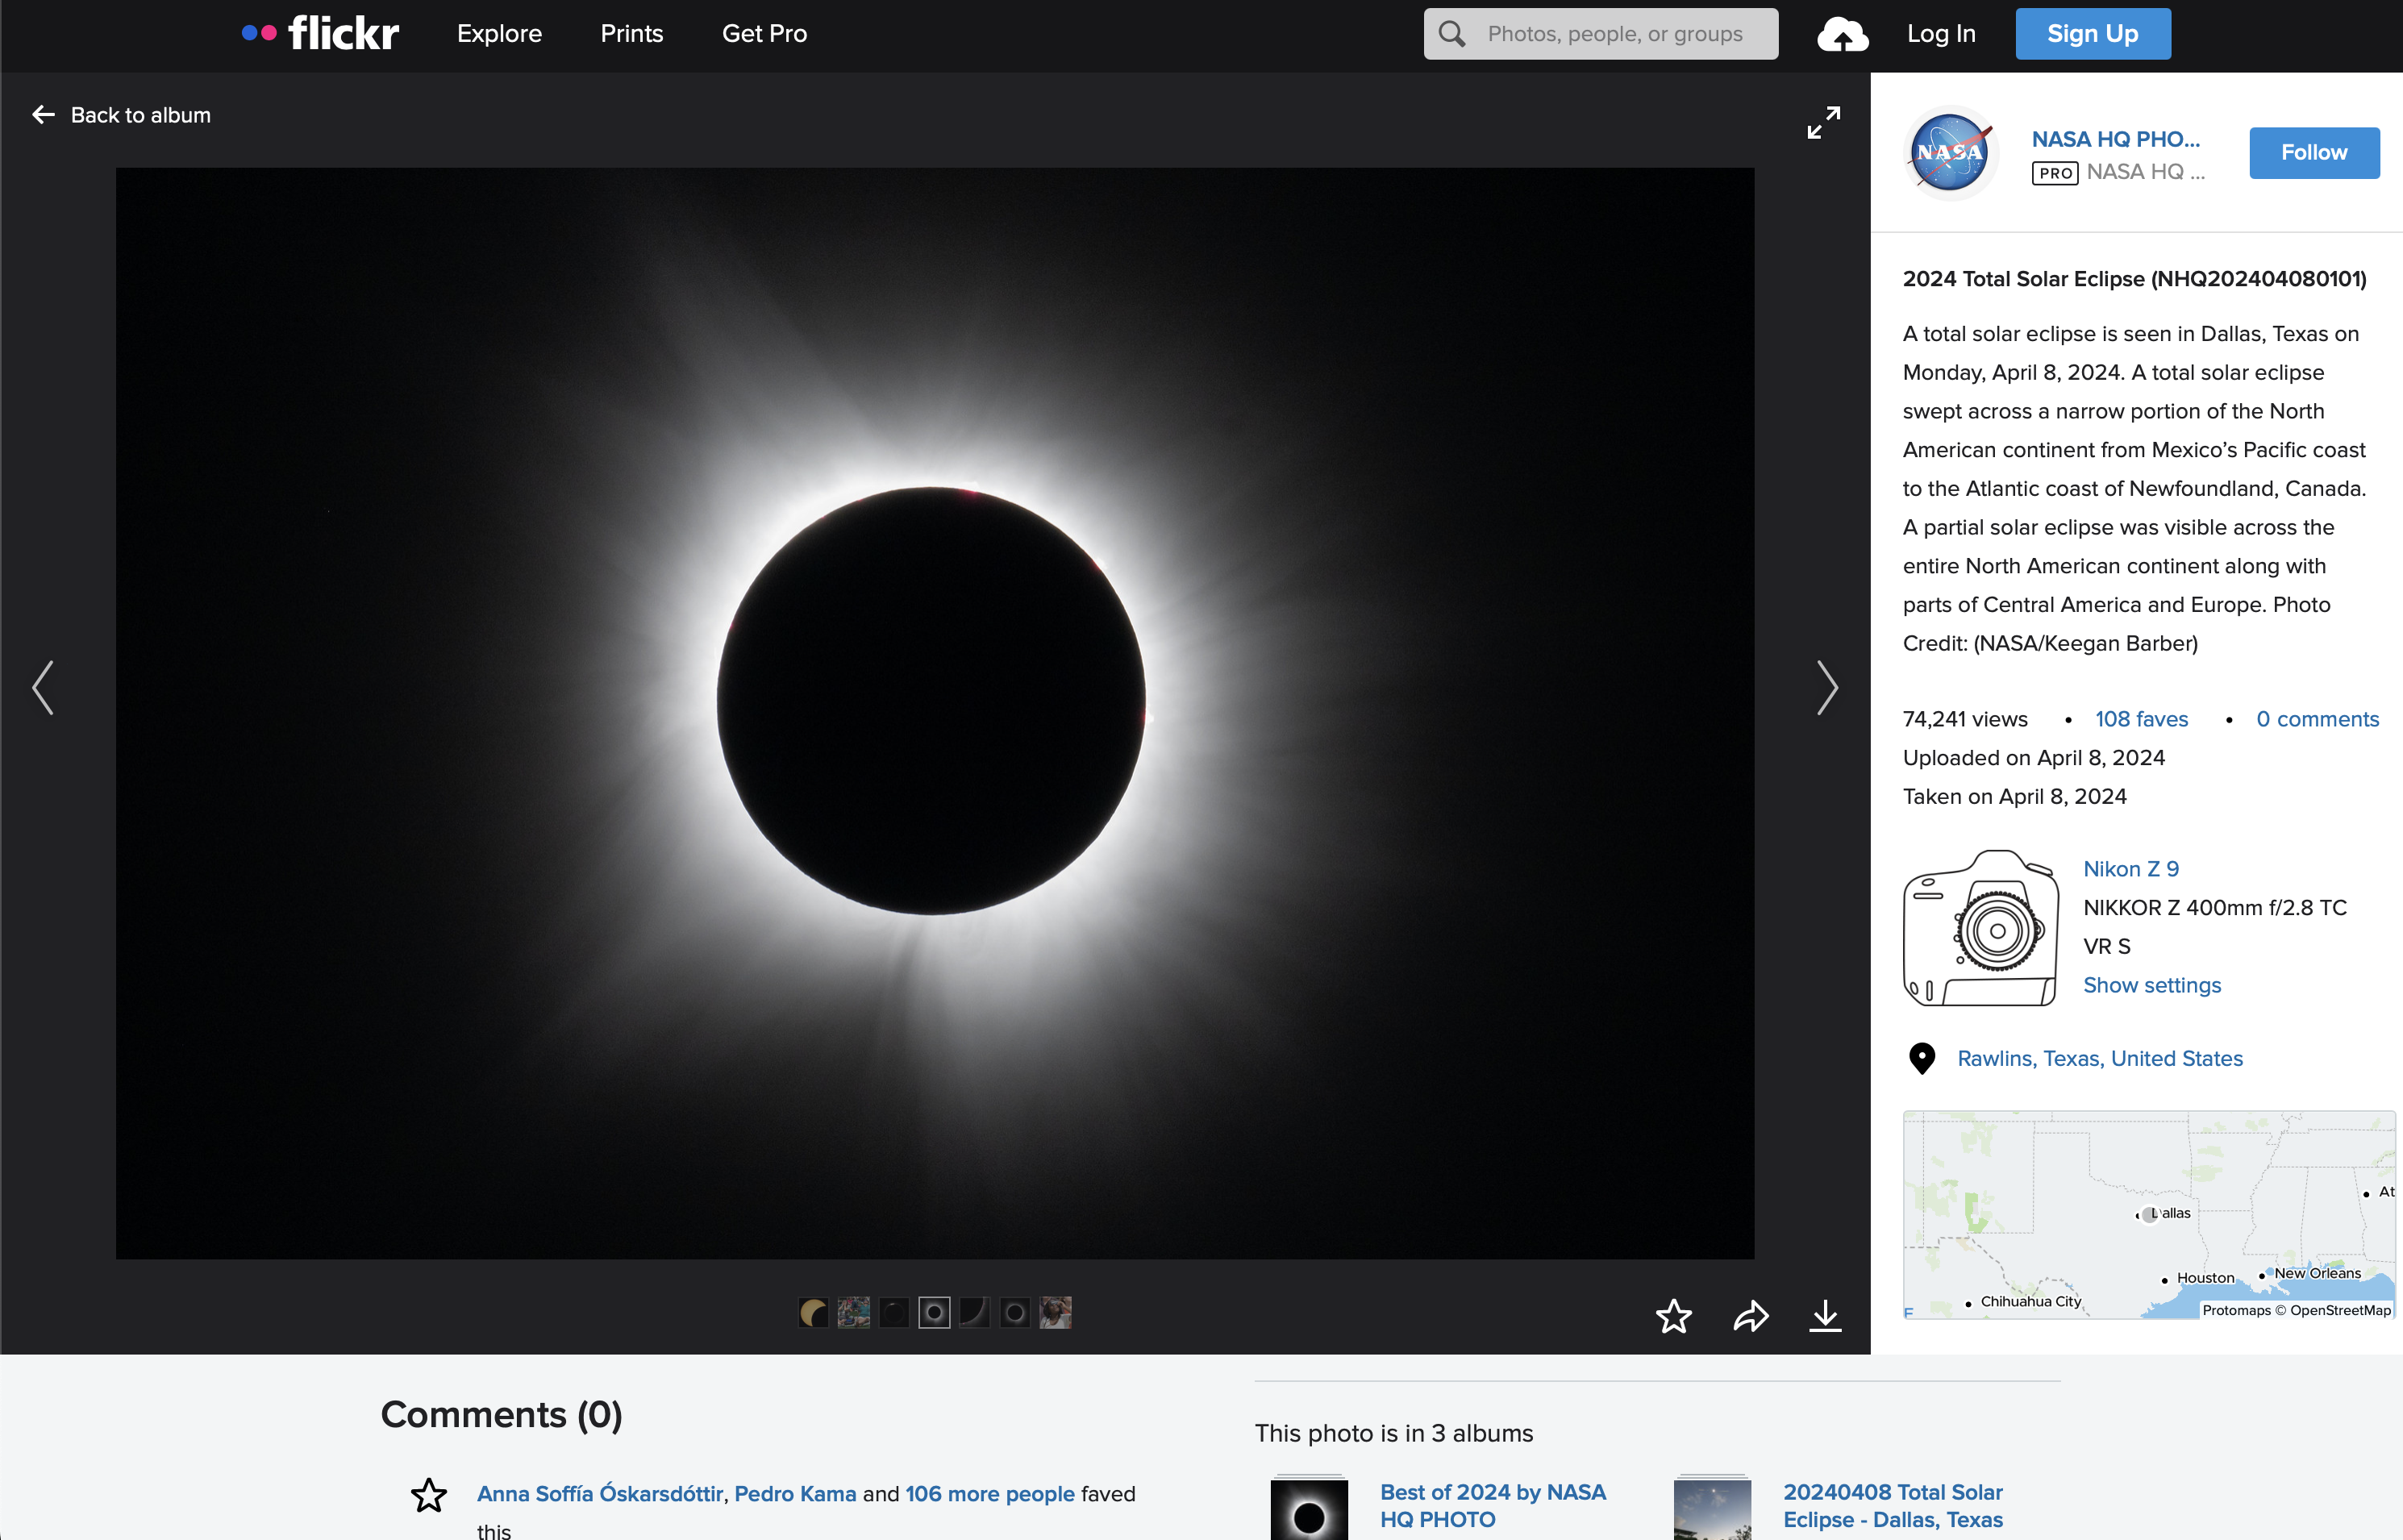The image size is (2403, 1540).
Task: Share the photo using arrow icon
Action: point(1750,1316)
